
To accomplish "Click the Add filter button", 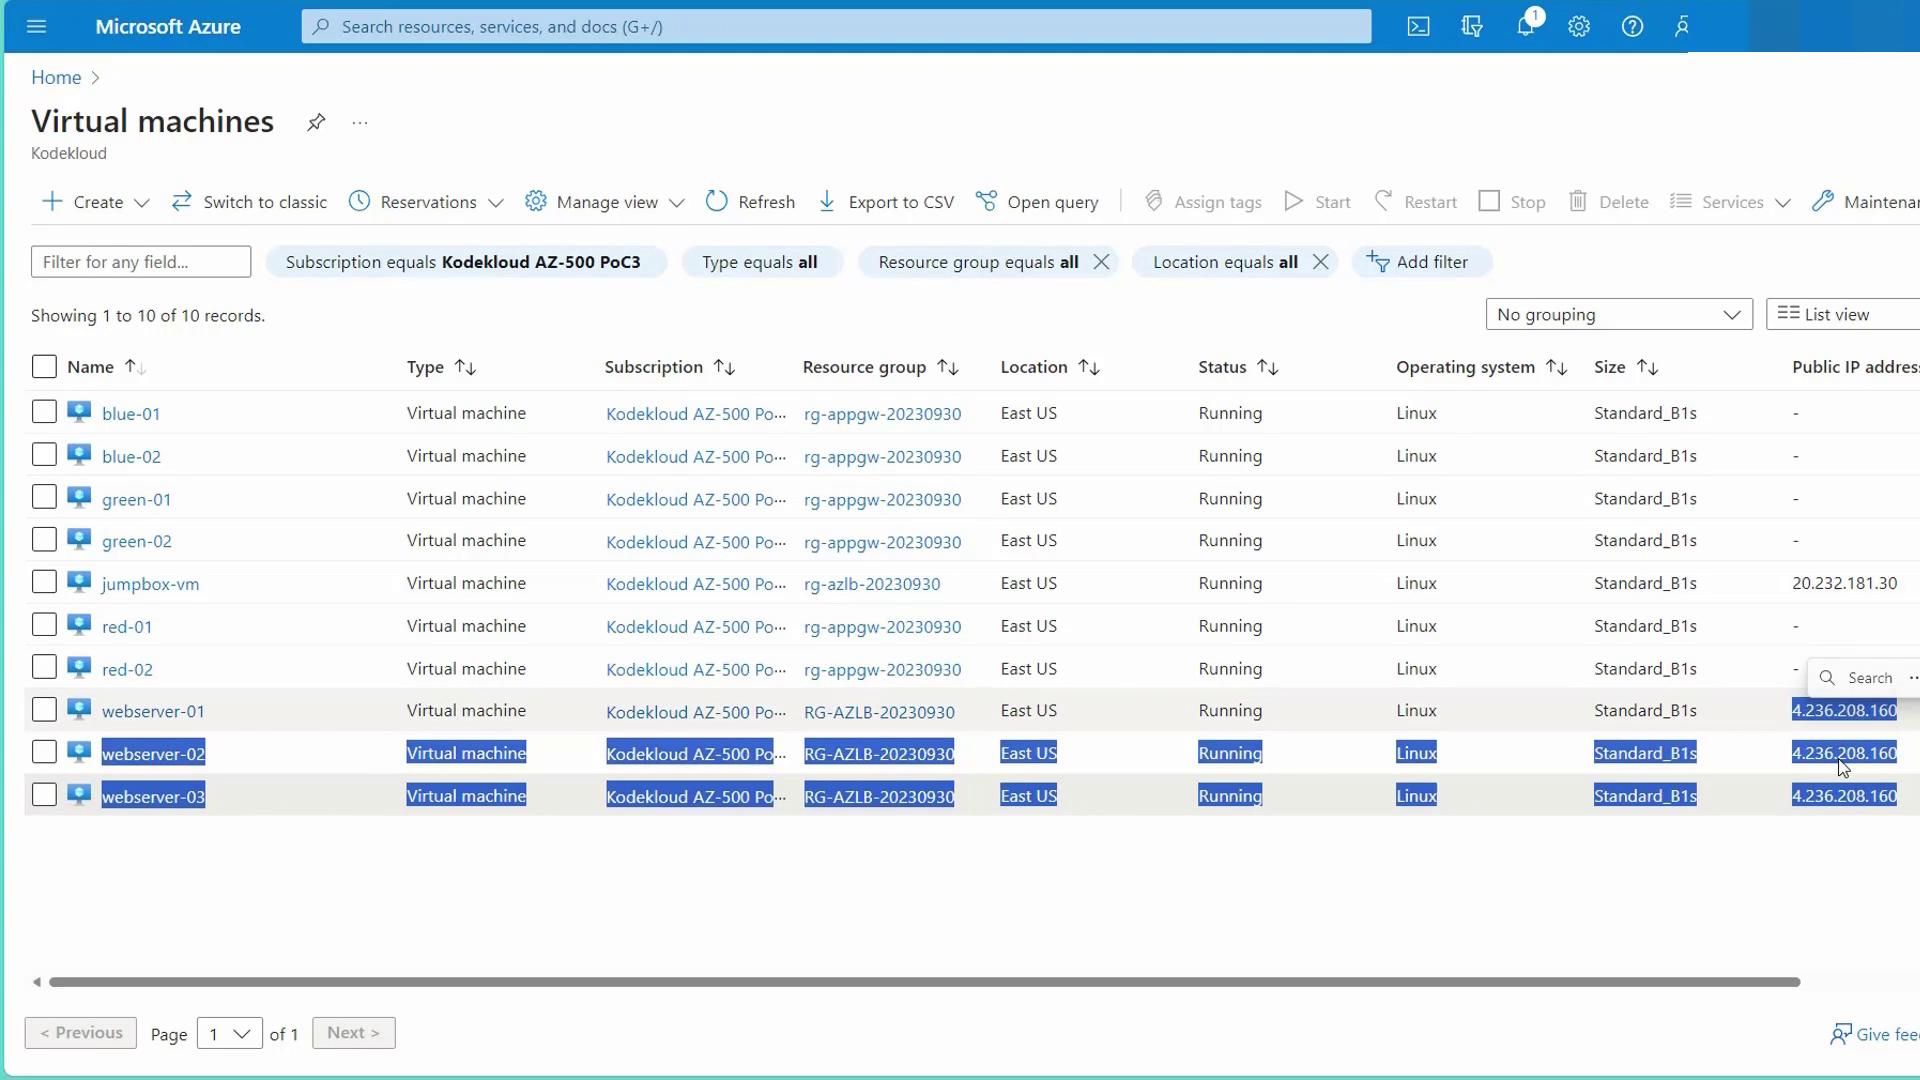I will pos(1418,262).
